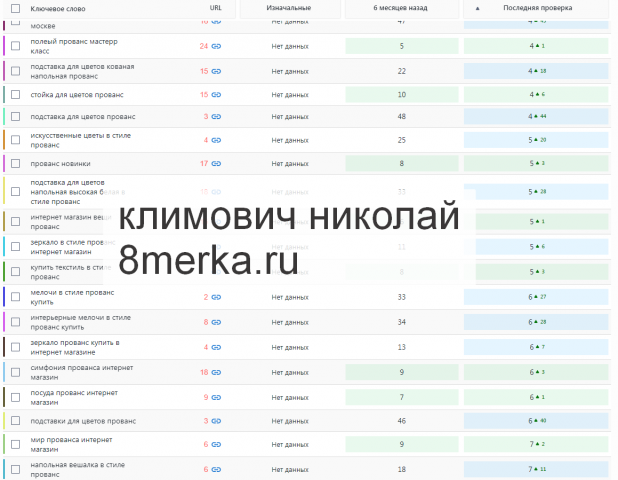Sort by 'URL' column header

pos(216,8)
